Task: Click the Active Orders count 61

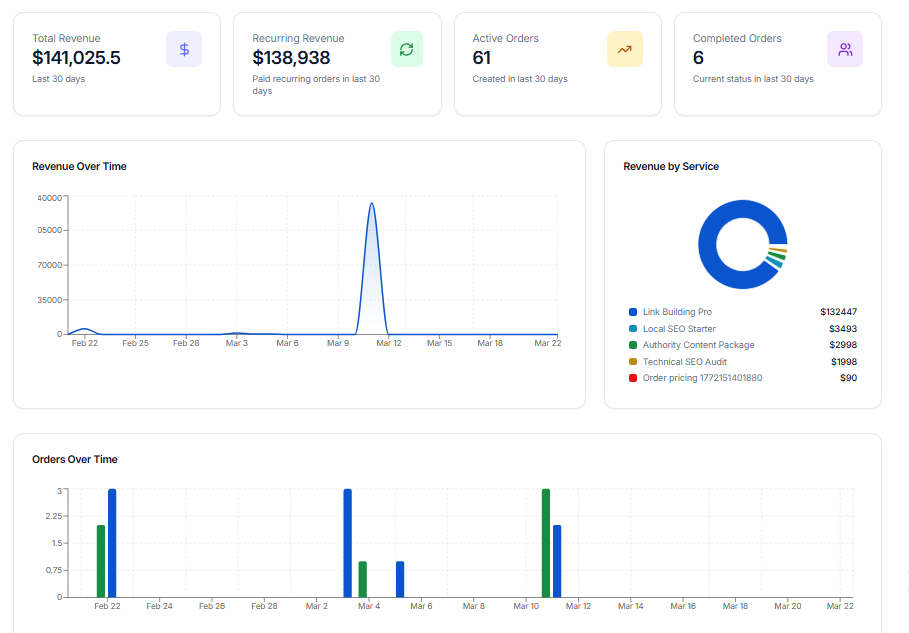Action: pos(482,58)
